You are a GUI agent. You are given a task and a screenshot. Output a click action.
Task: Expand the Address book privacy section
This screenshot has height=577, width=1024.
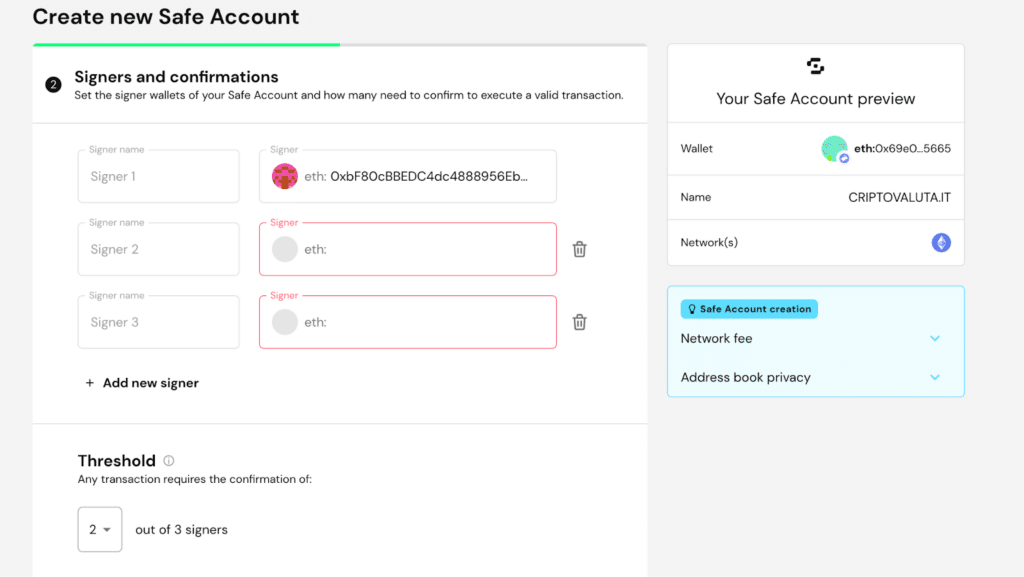tap(816, 377)
